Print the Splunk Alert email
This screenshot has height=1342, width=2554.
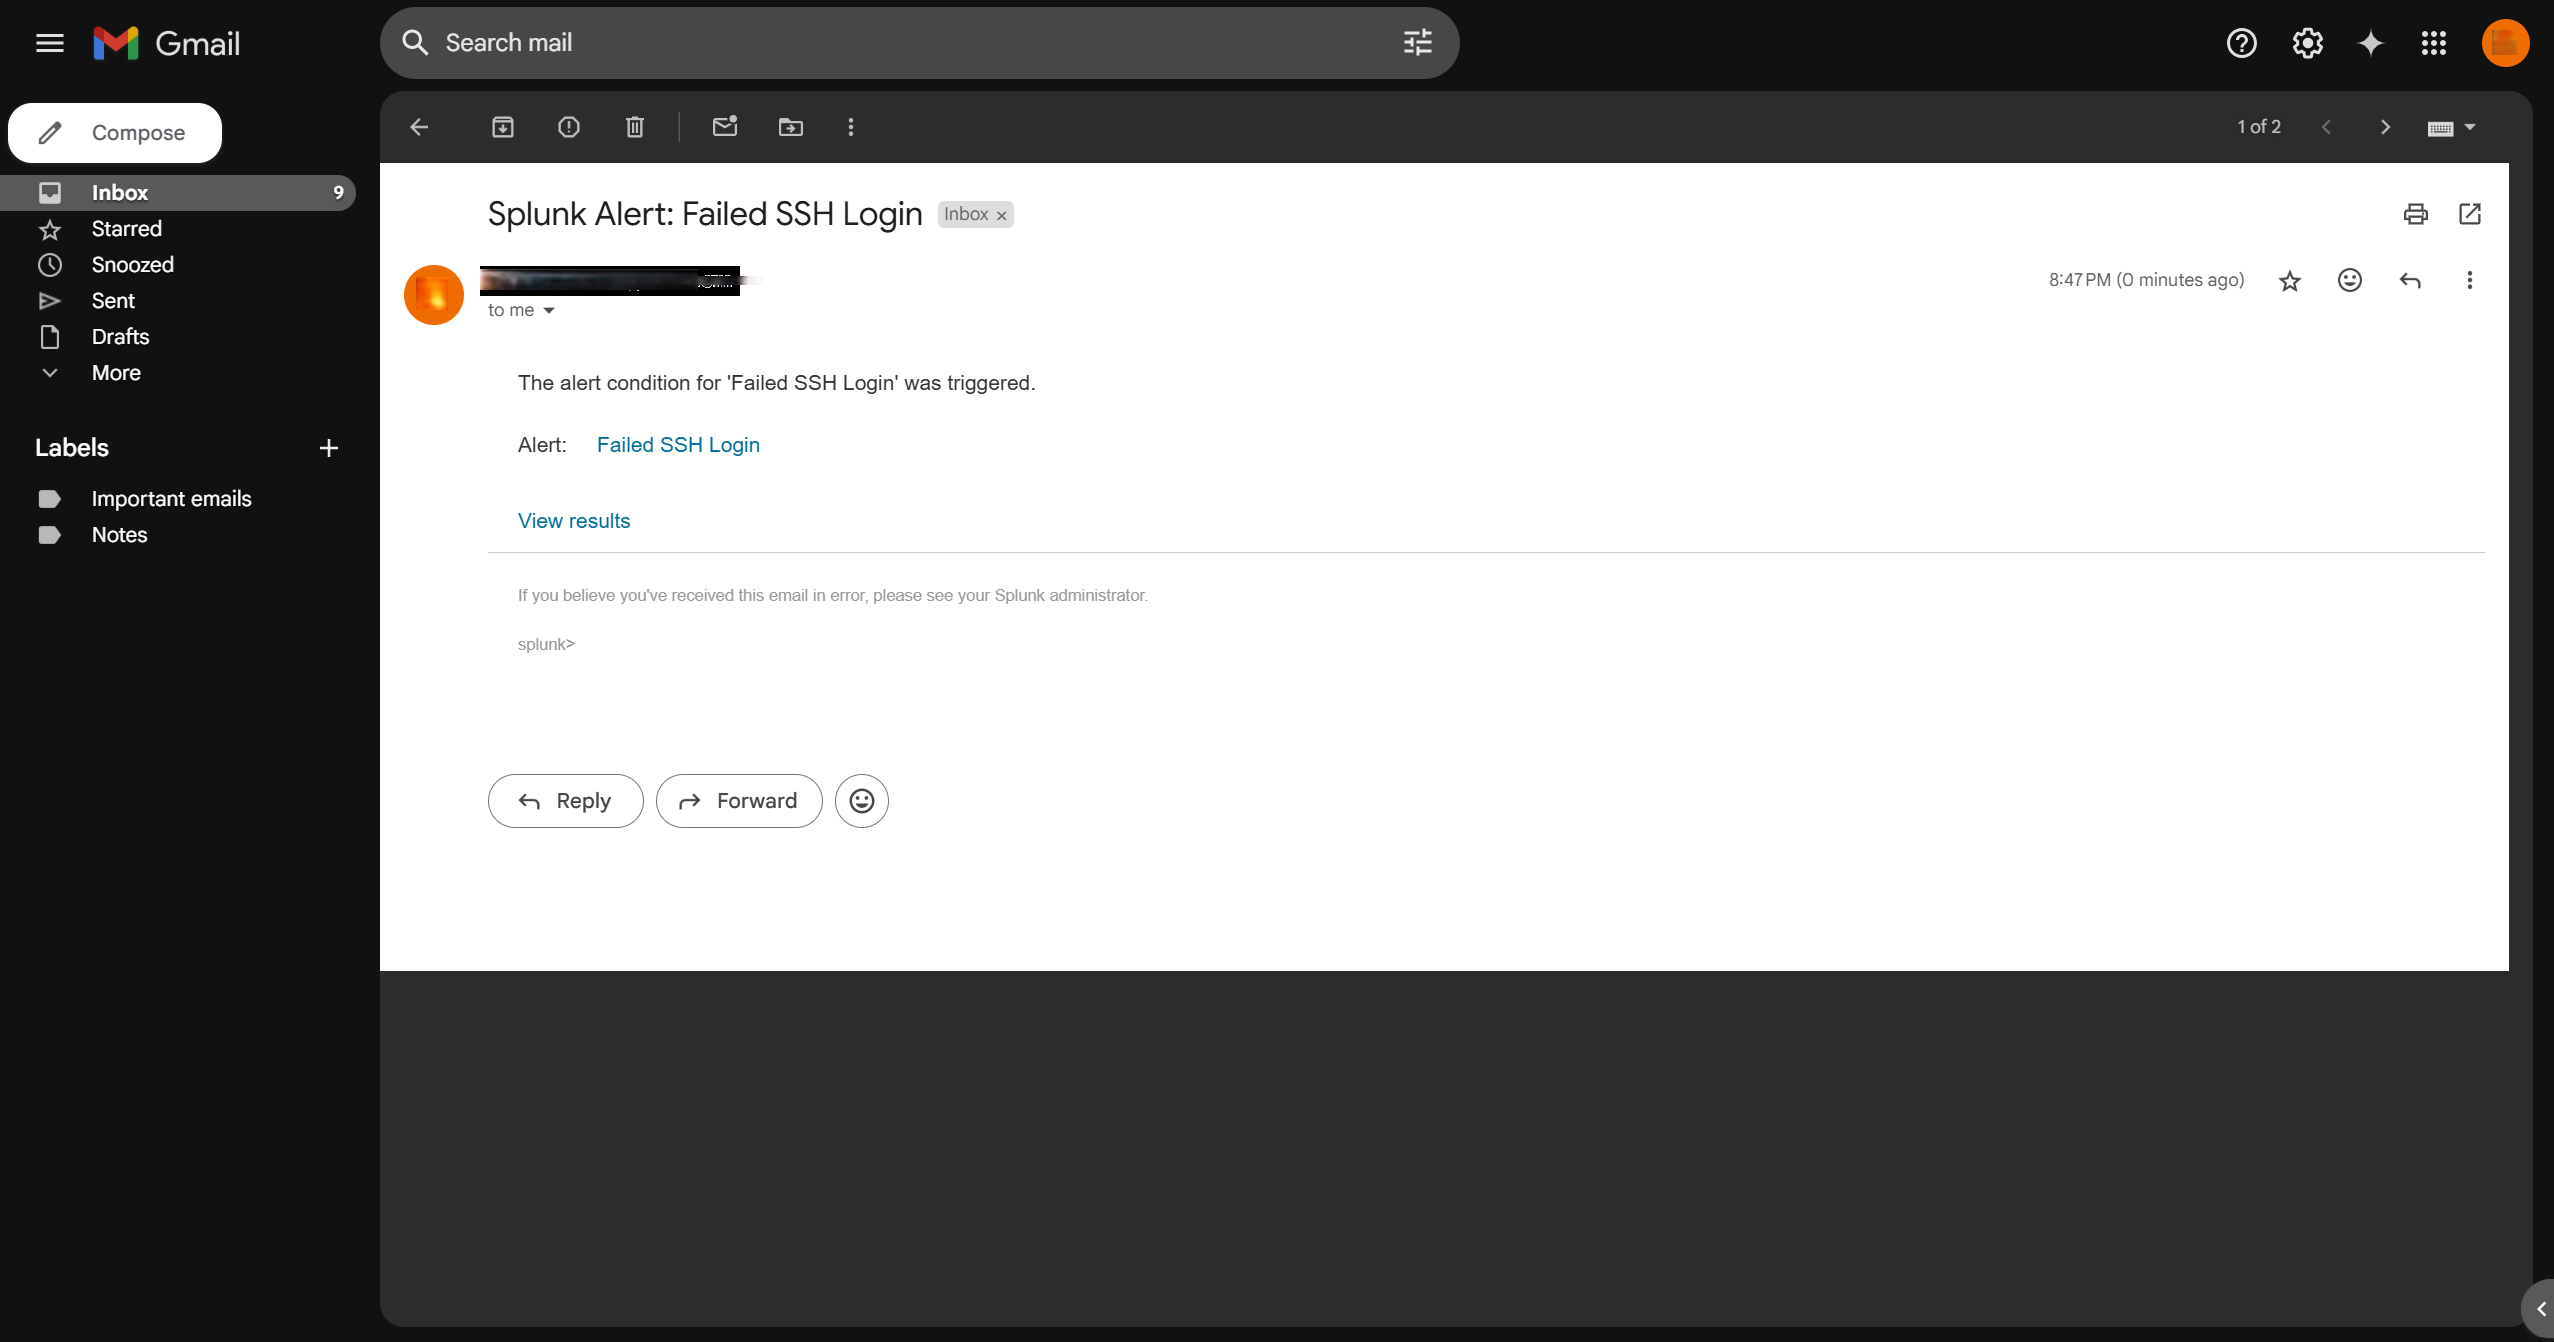(x=2415, y=214)
